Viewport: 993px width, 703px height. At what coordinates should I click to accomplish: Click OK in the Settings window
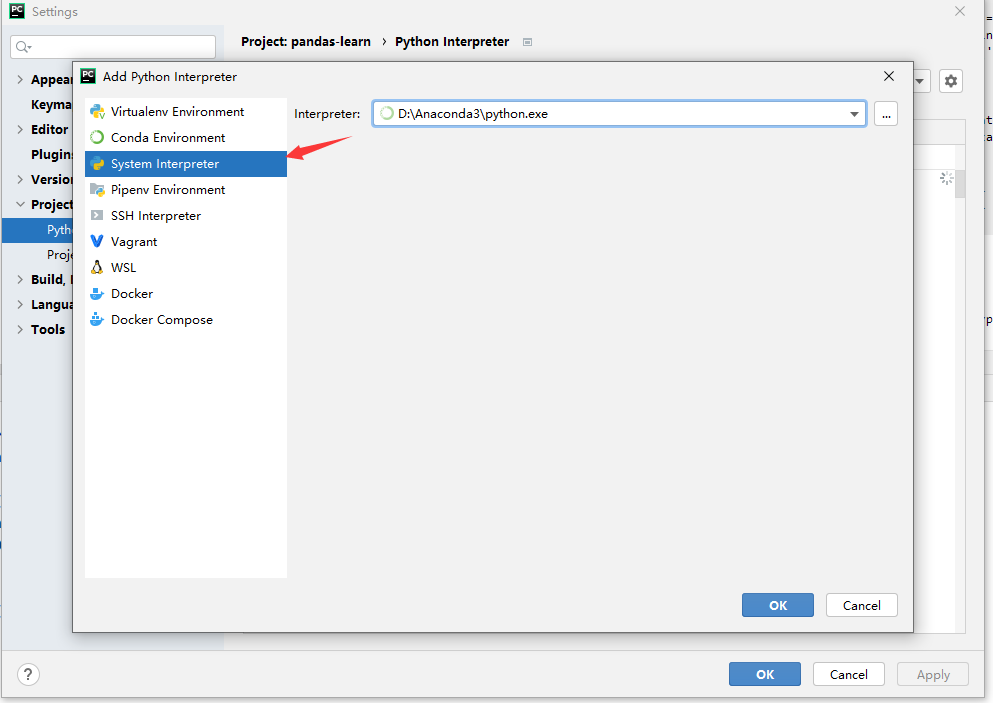[764, 674]
